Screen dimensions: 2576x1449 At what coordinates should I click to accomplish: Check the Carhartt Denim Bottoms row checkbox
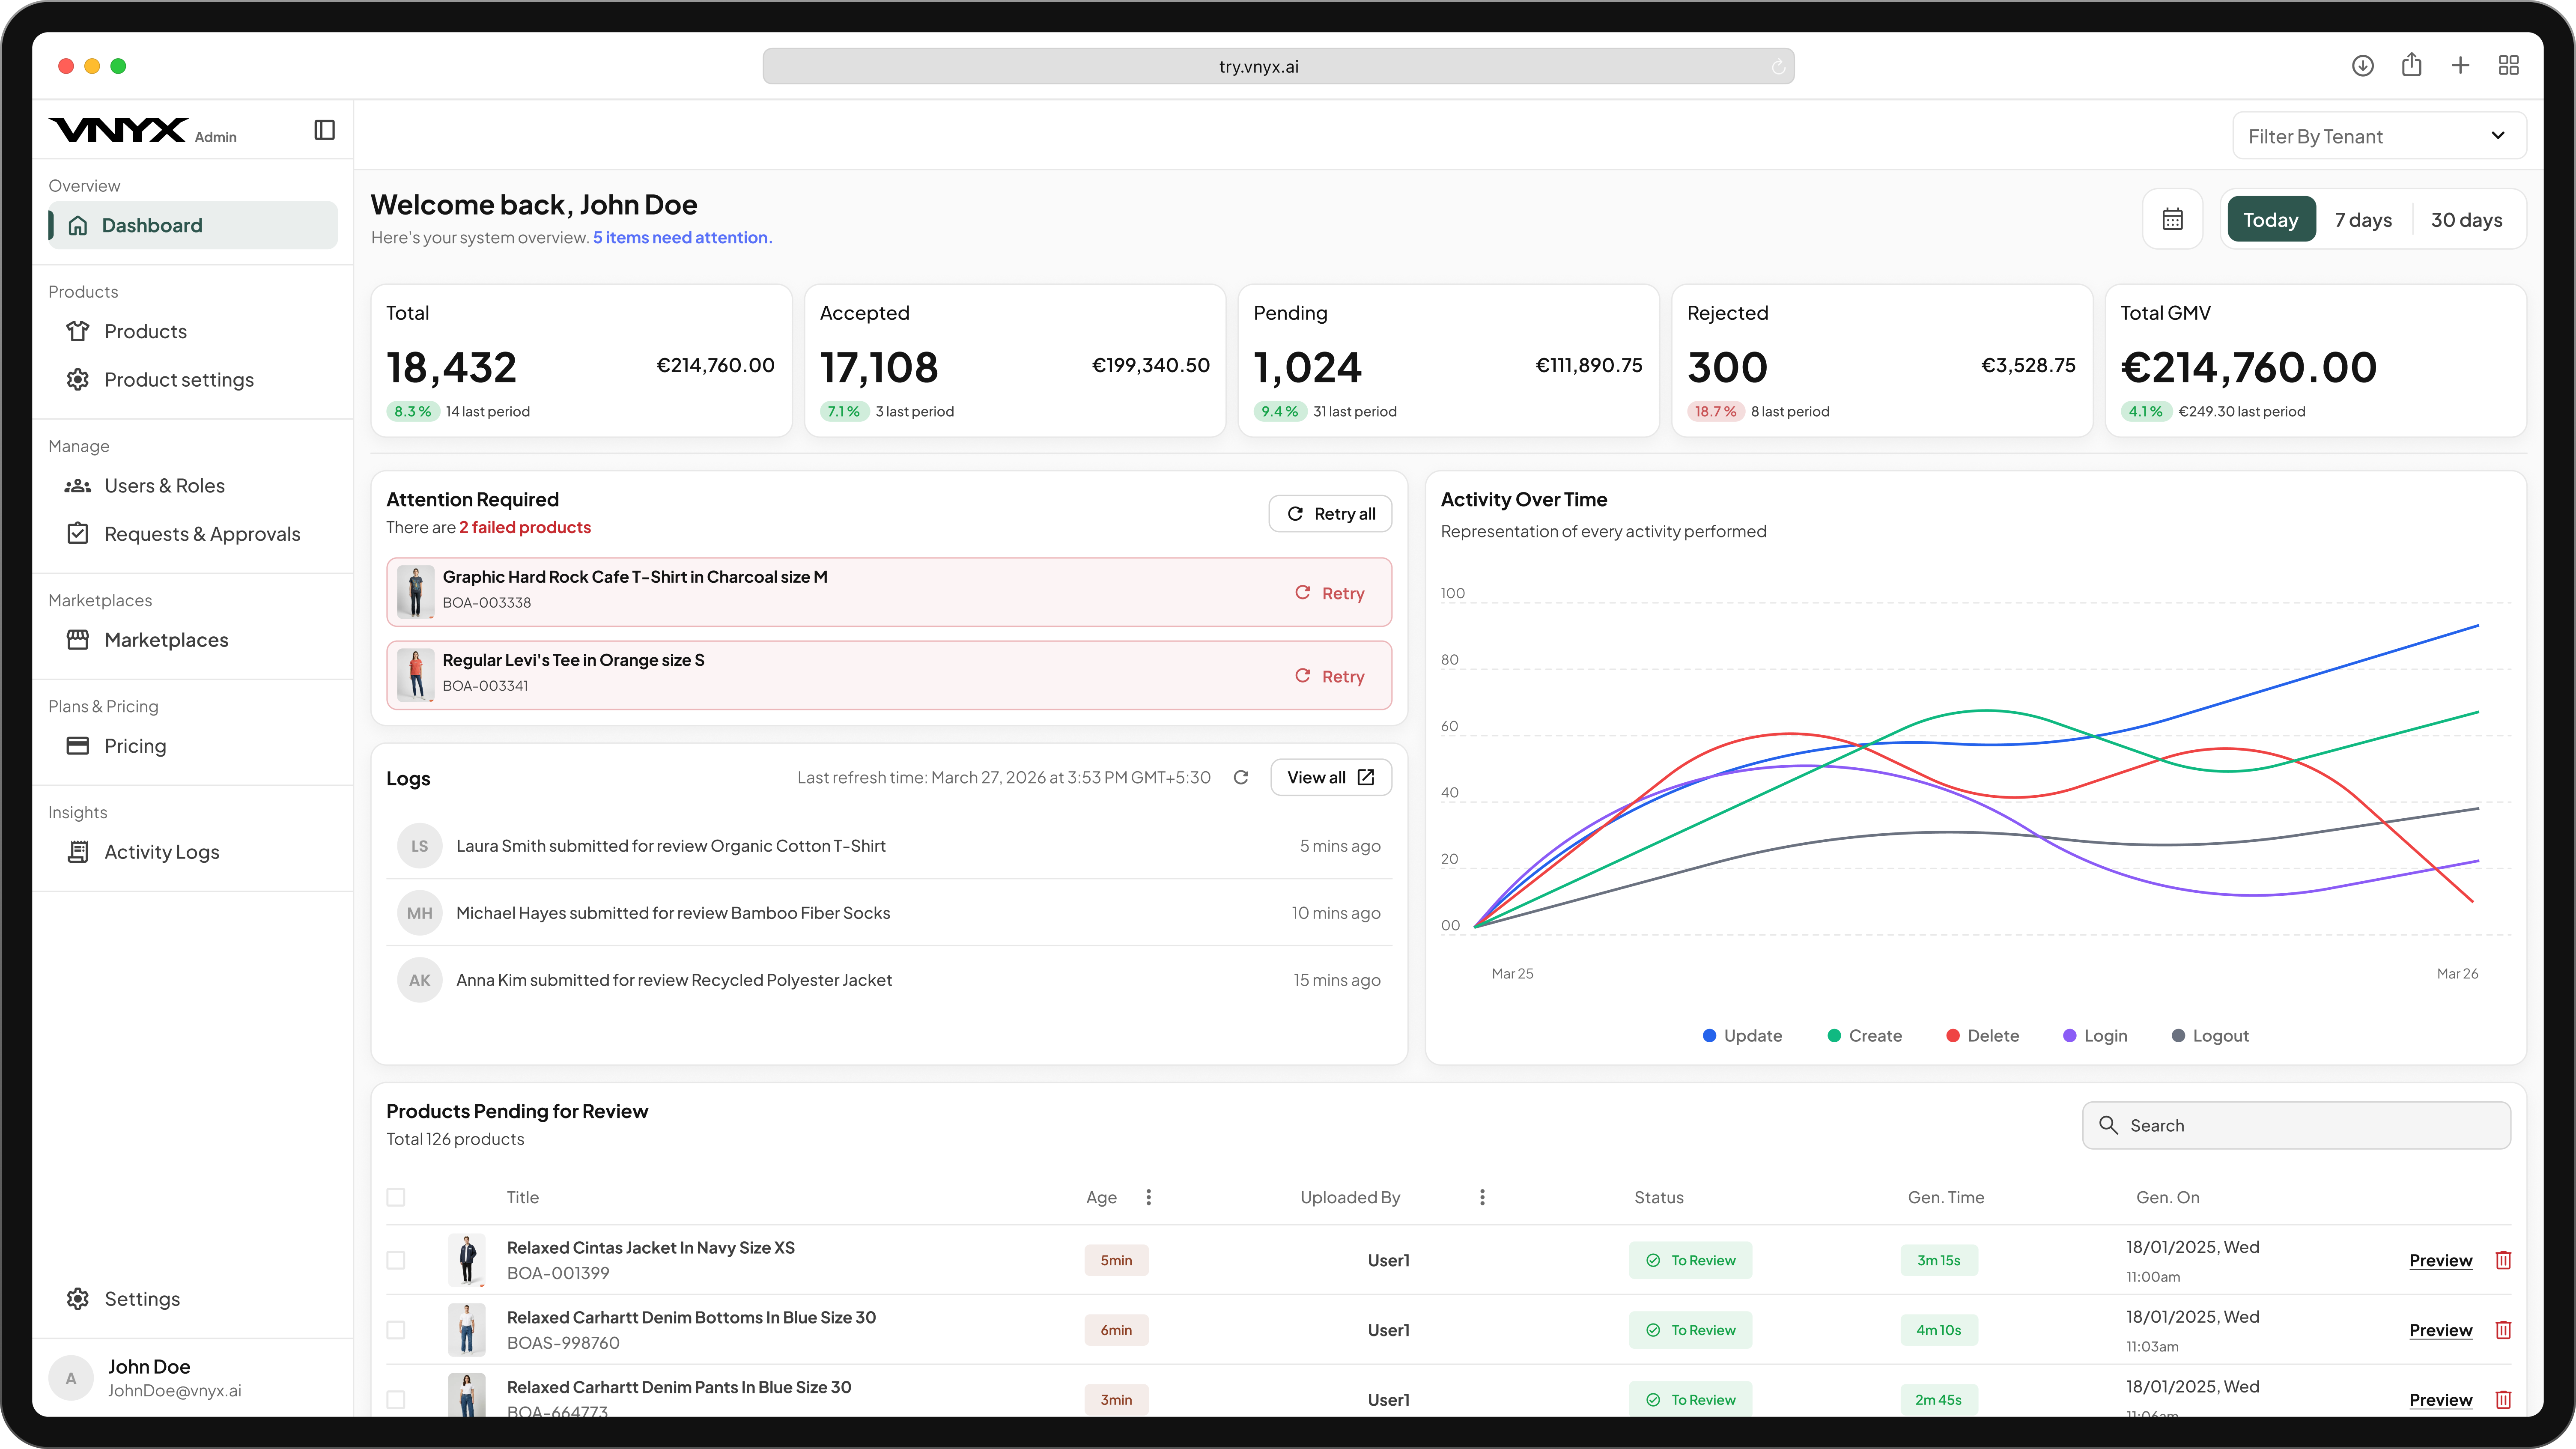[x=396, y=1330]
